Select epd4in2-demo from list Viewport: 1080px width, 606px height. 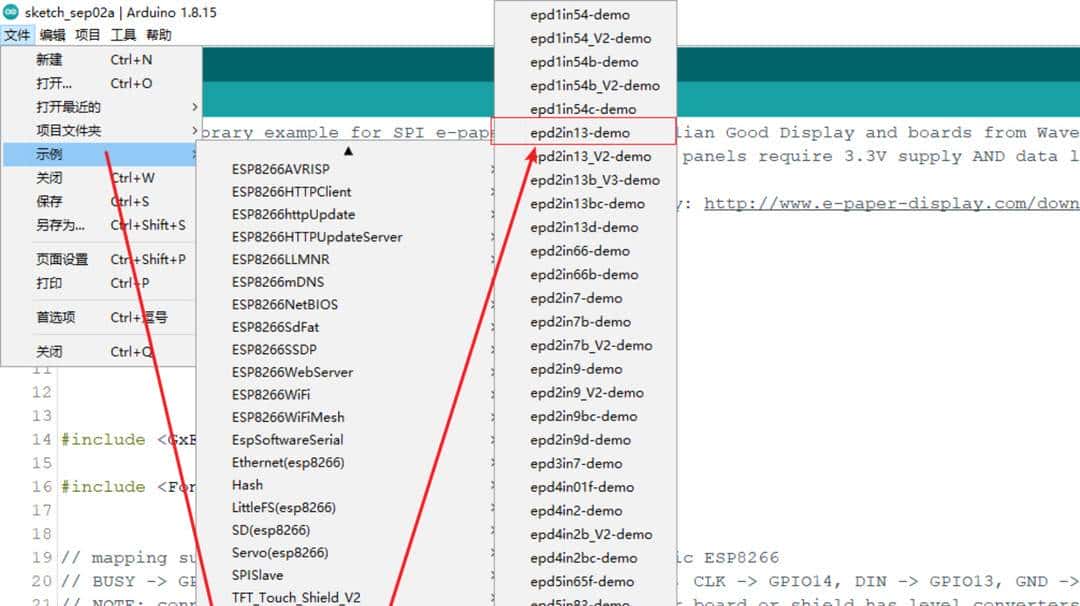tap(576, 511)
